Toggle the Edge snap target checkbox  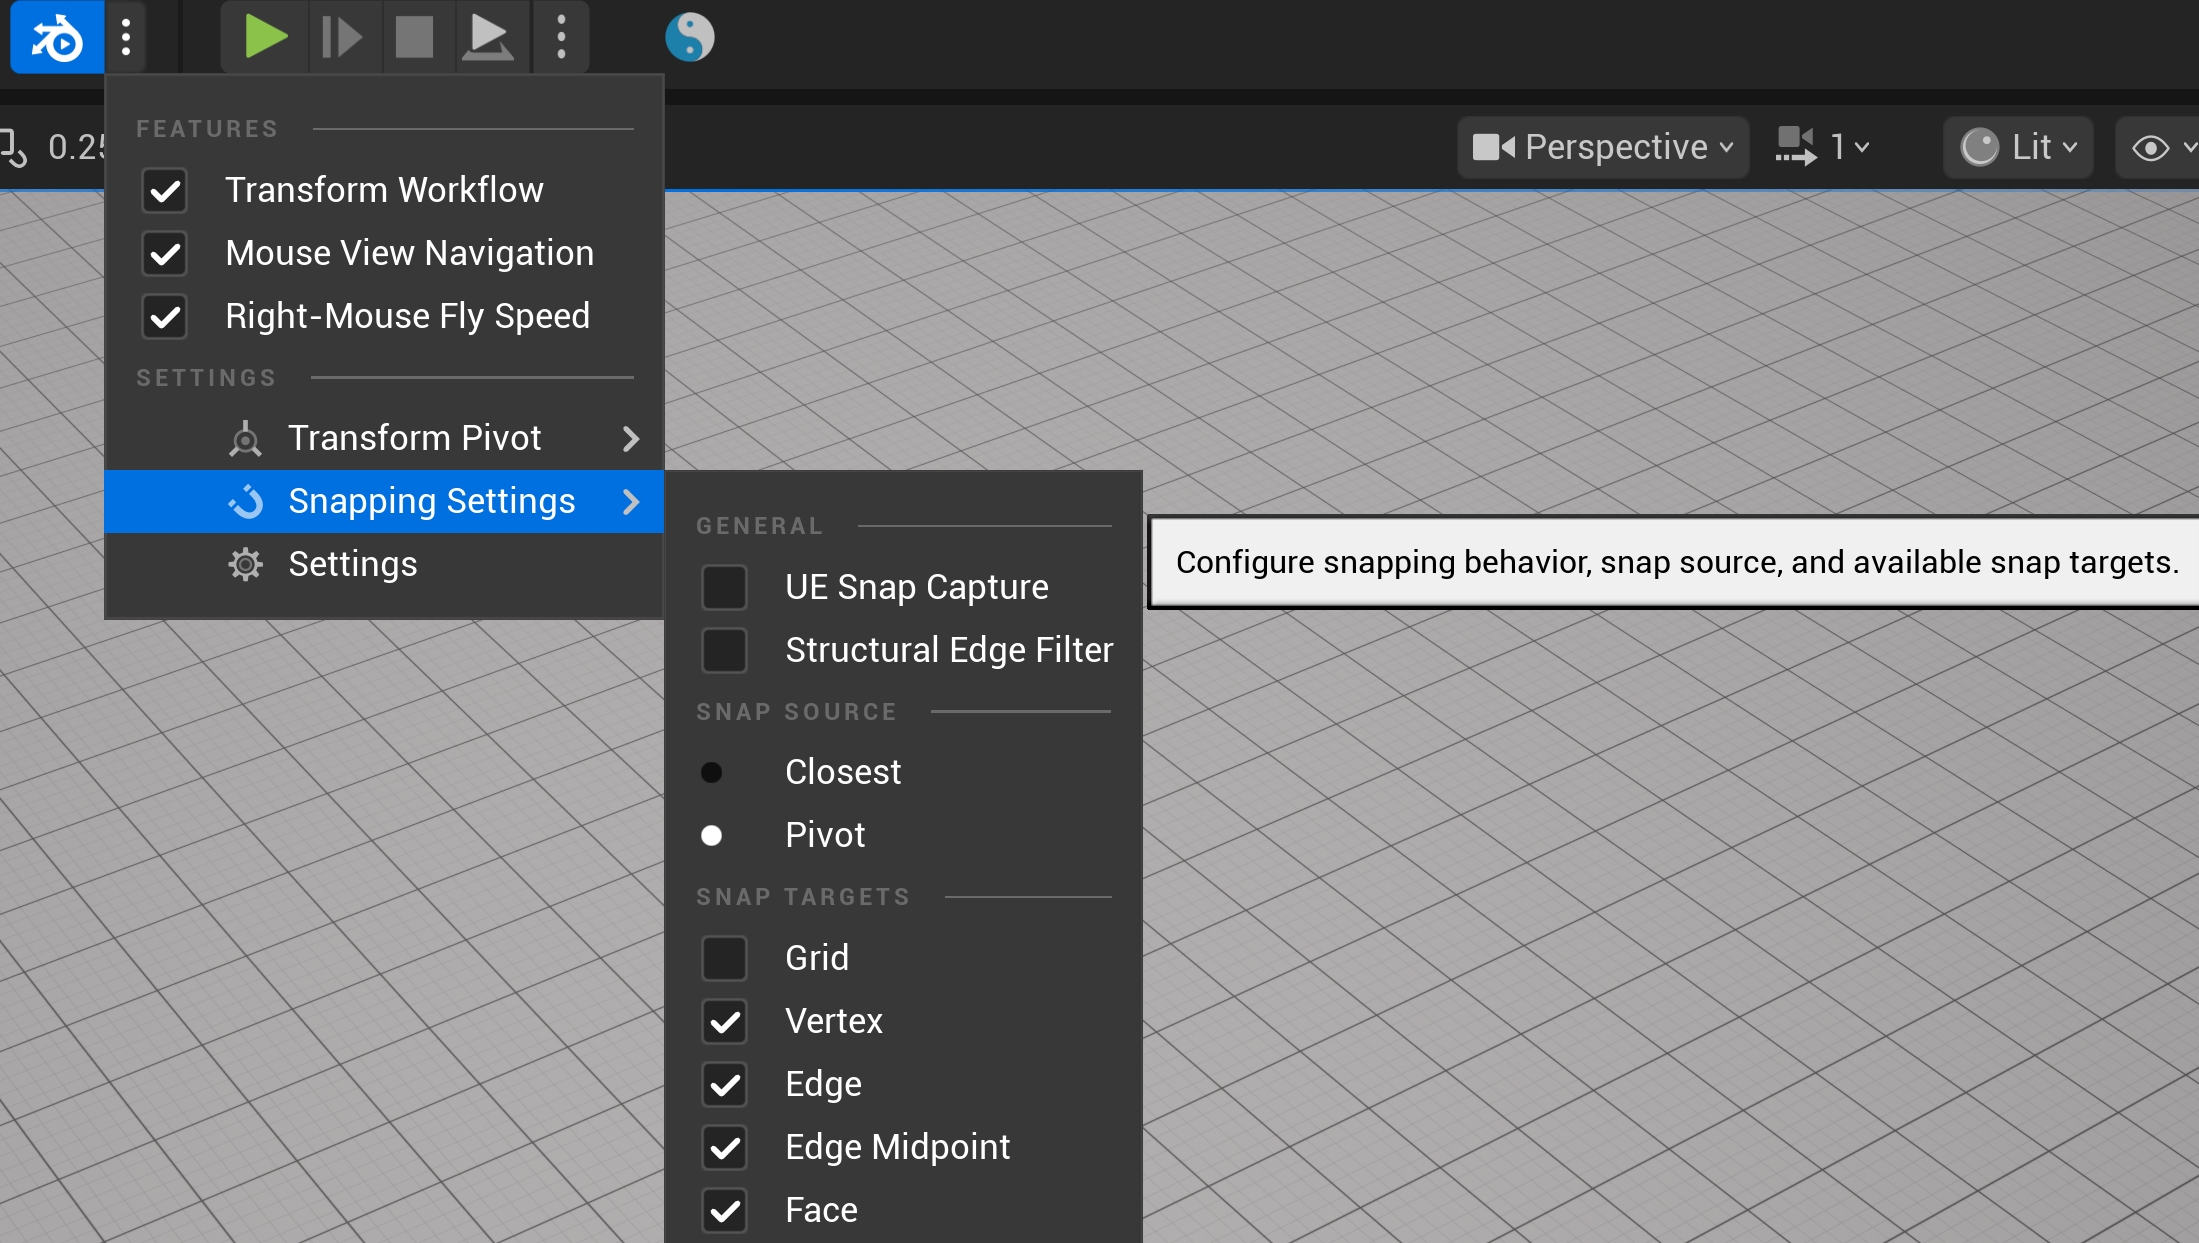click(x=724, y=1084)
